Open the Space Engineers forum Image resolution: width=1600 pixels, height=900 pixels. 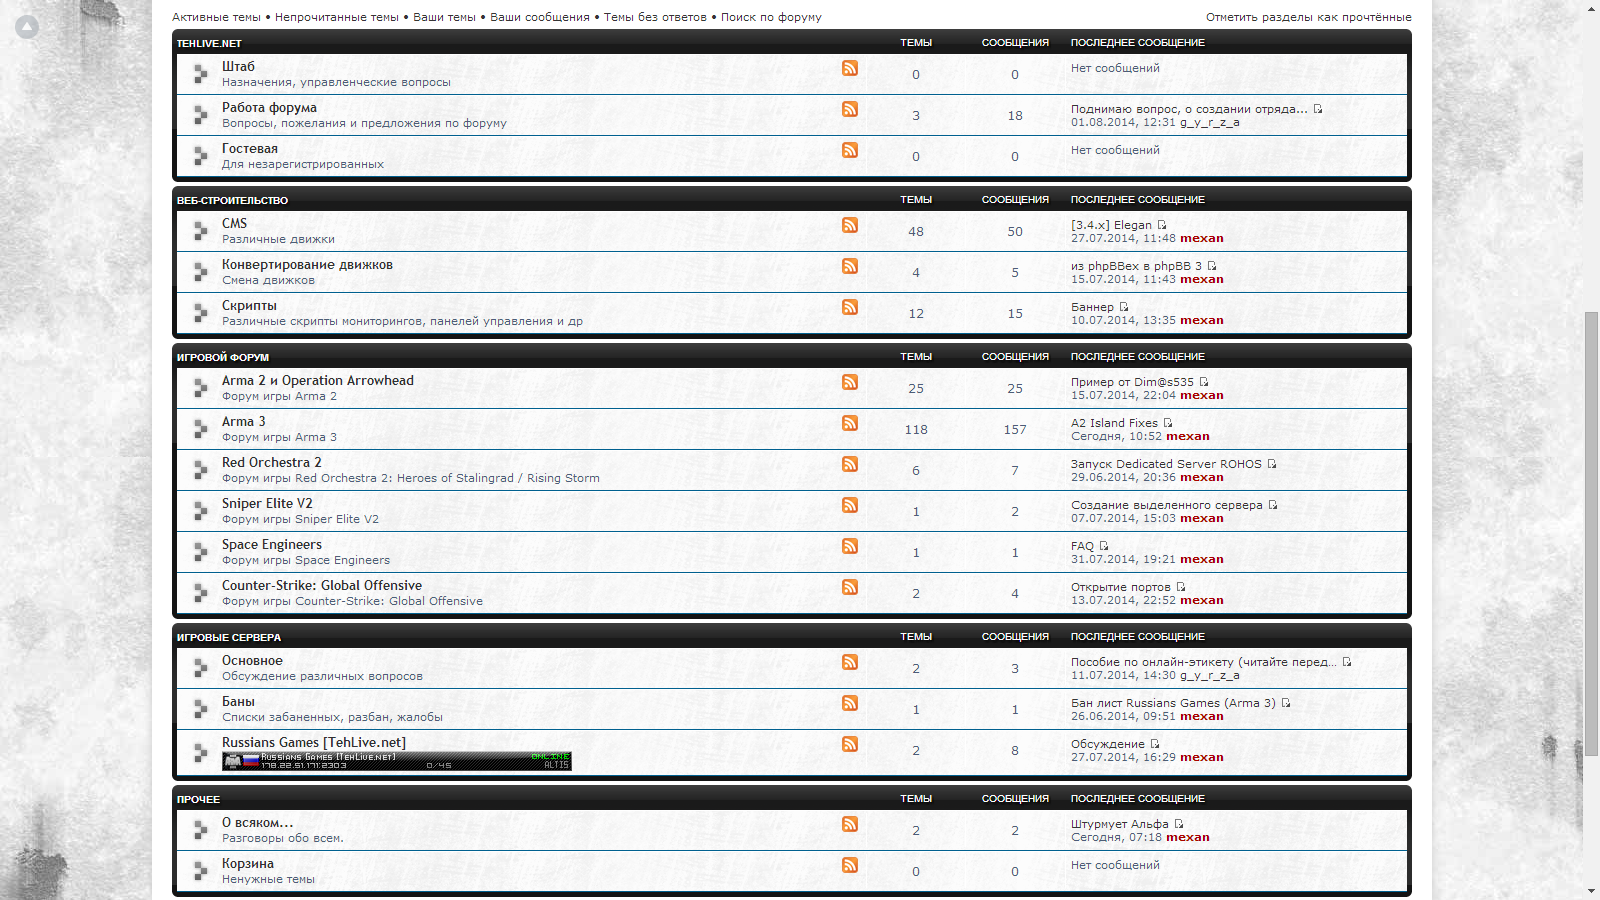click(272, 544)
